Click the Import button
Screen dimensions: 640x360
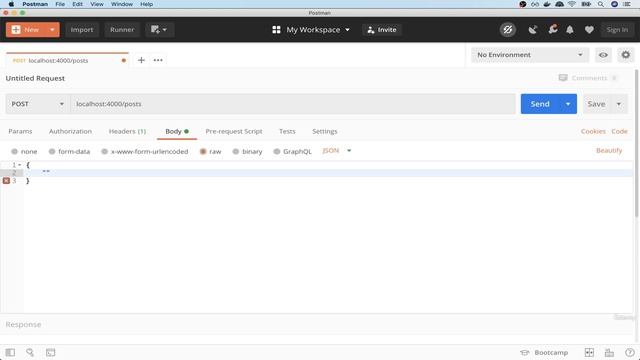pos(82,30)
